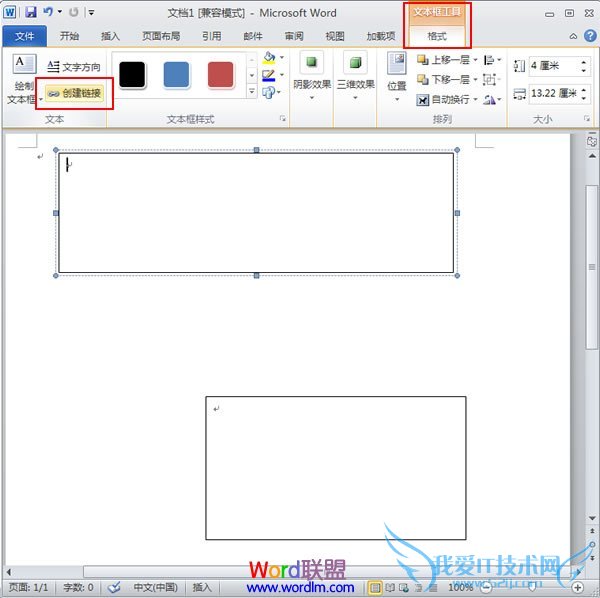
Task: Click 中文(中国) language indicator
Action: (x=155, y=587)
